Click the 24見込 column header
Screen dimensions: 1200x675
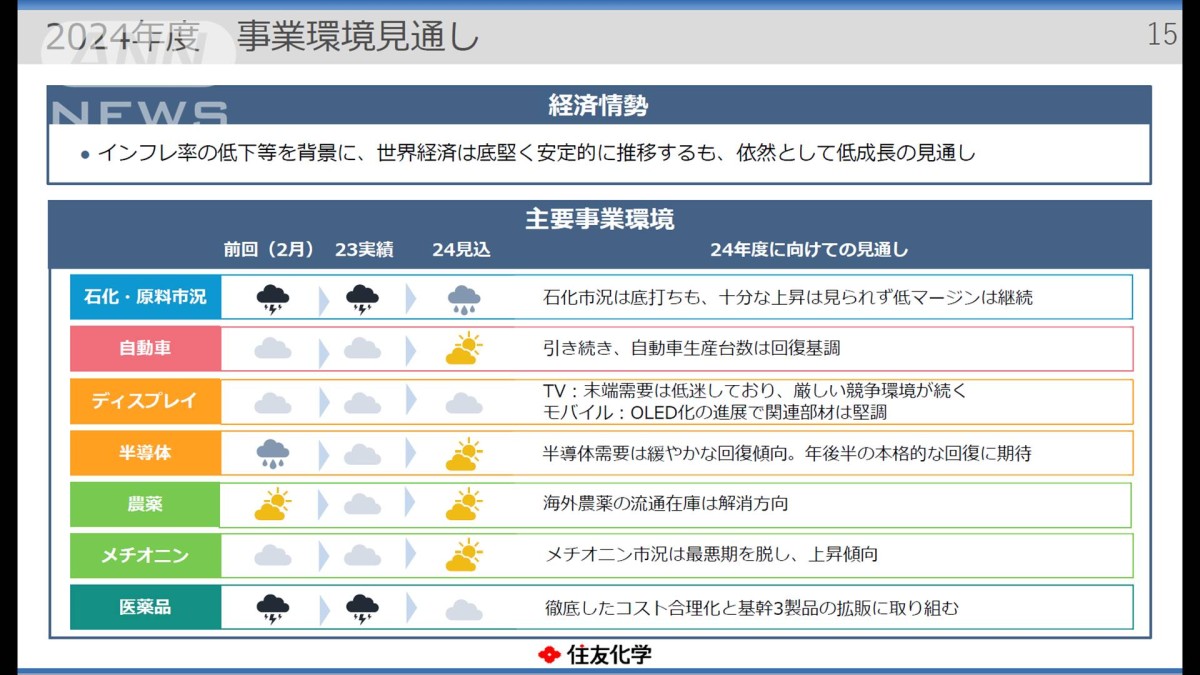pos(461,250)
